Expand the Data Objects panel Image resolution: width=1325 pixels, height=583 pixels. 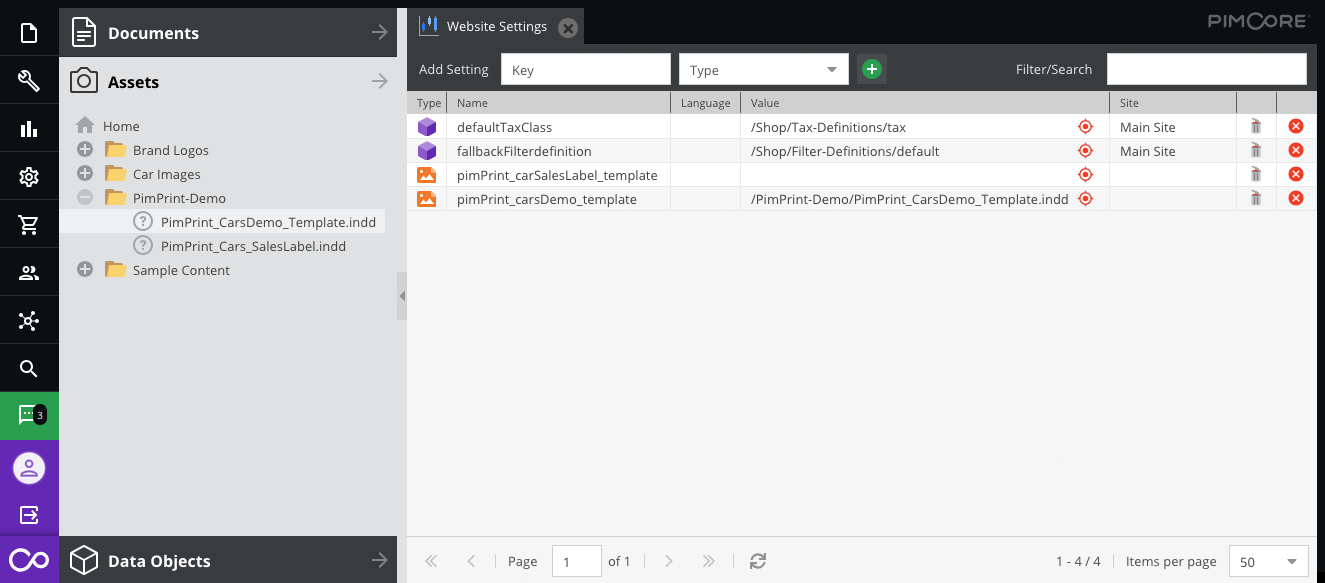pyautogui.click(x=228, y=561)
